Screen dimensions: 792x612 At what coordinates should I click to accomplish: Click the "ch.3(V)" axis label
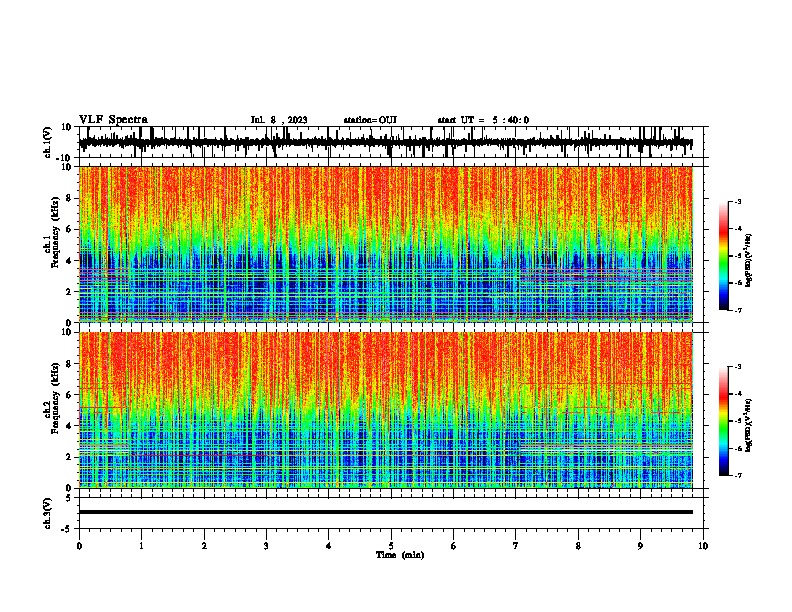[x=48, y=513]
